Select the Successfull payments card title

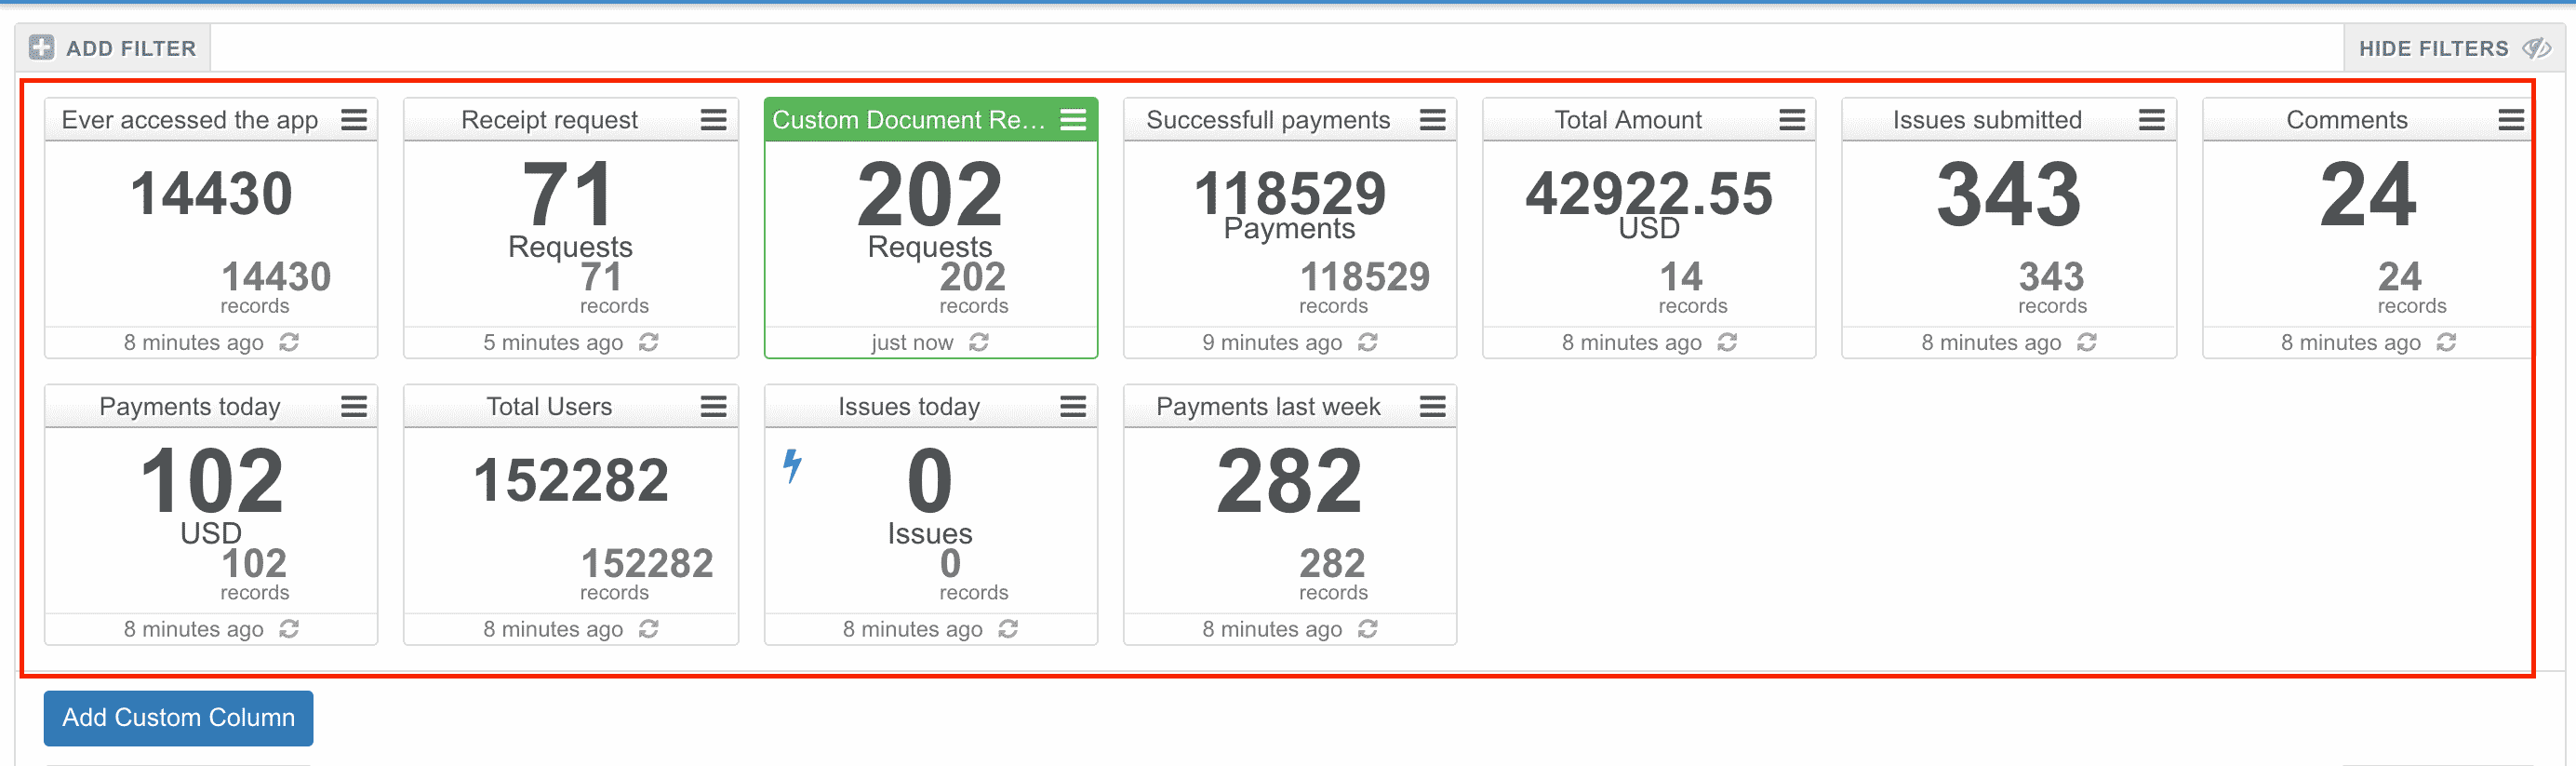(1268, 120)
